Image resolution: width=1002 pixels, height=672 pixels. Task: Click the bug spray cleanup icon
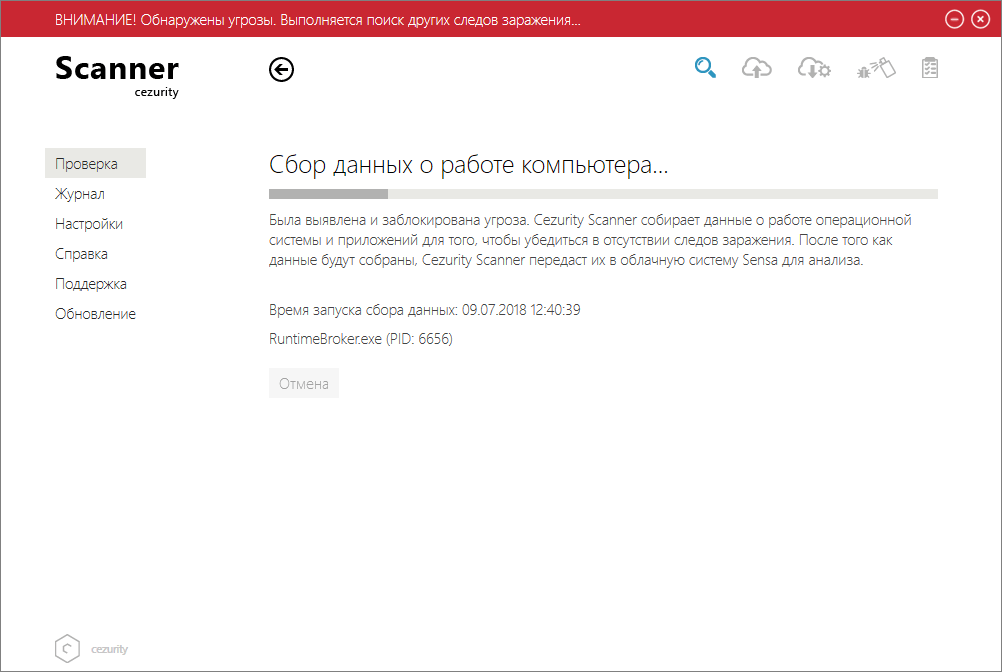click(x=876, y=68)
